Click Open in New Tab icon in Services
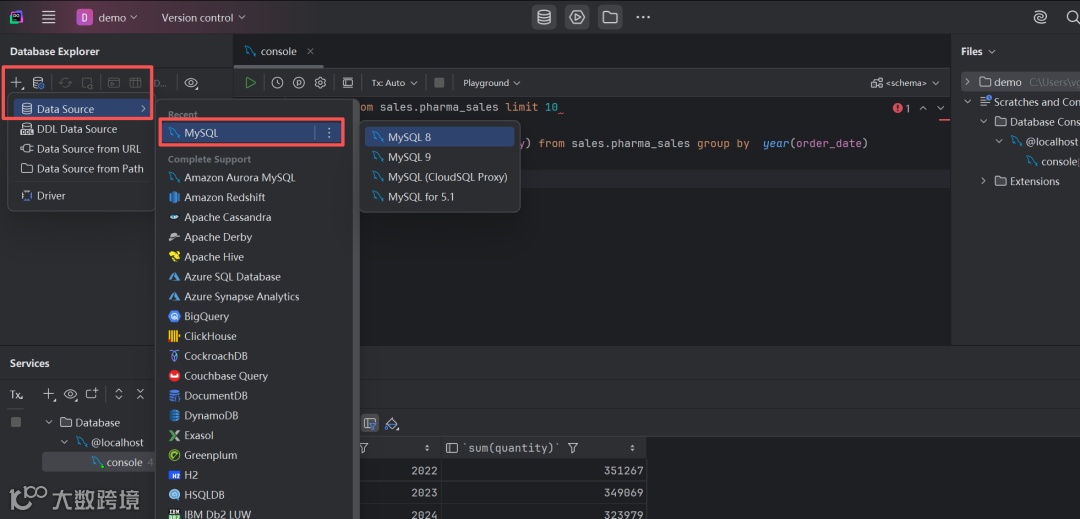 (x=92, y=394)
